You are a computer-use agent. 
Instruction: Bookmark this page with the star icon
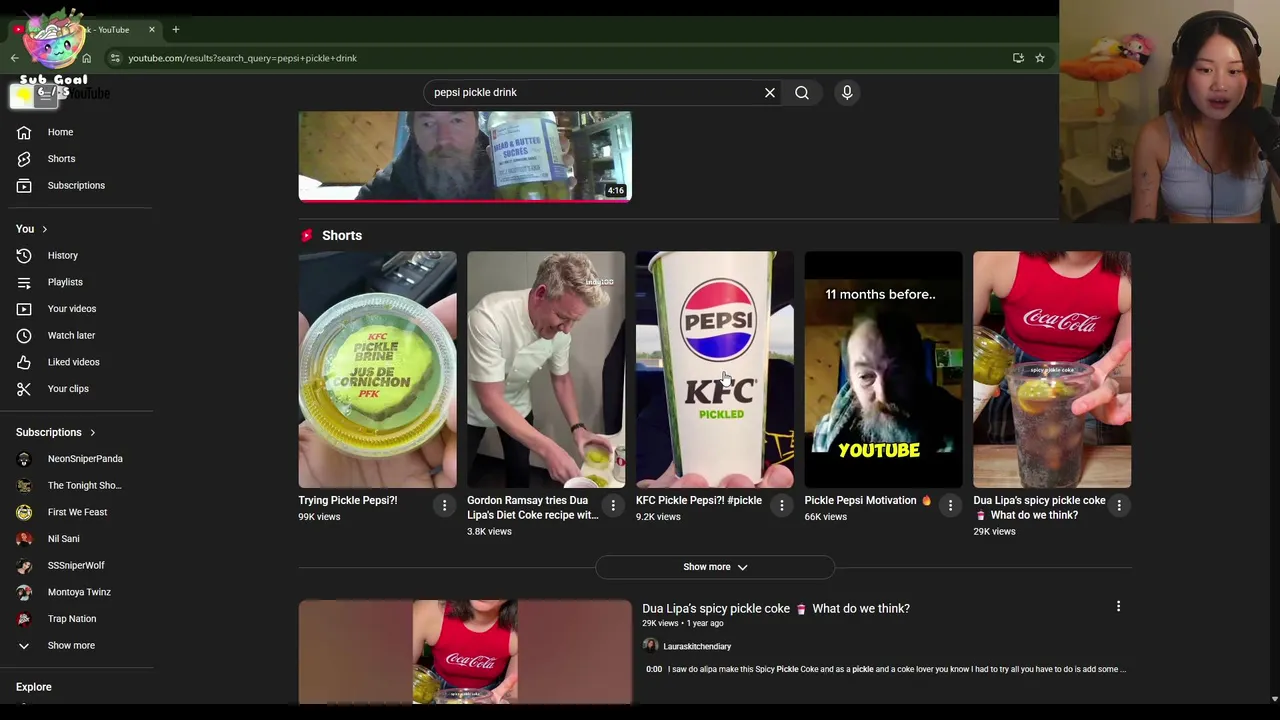click(x=1040, y=58)
